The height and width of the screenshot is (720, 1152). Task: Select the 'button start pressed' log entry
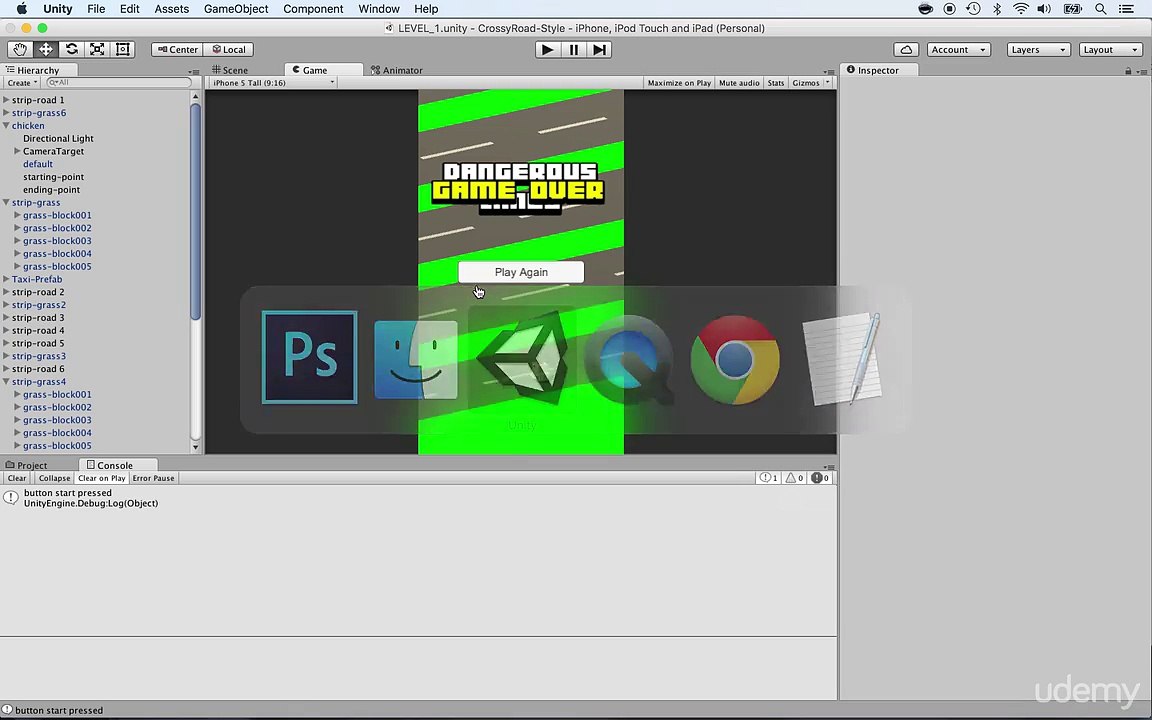tap(419, 498)
